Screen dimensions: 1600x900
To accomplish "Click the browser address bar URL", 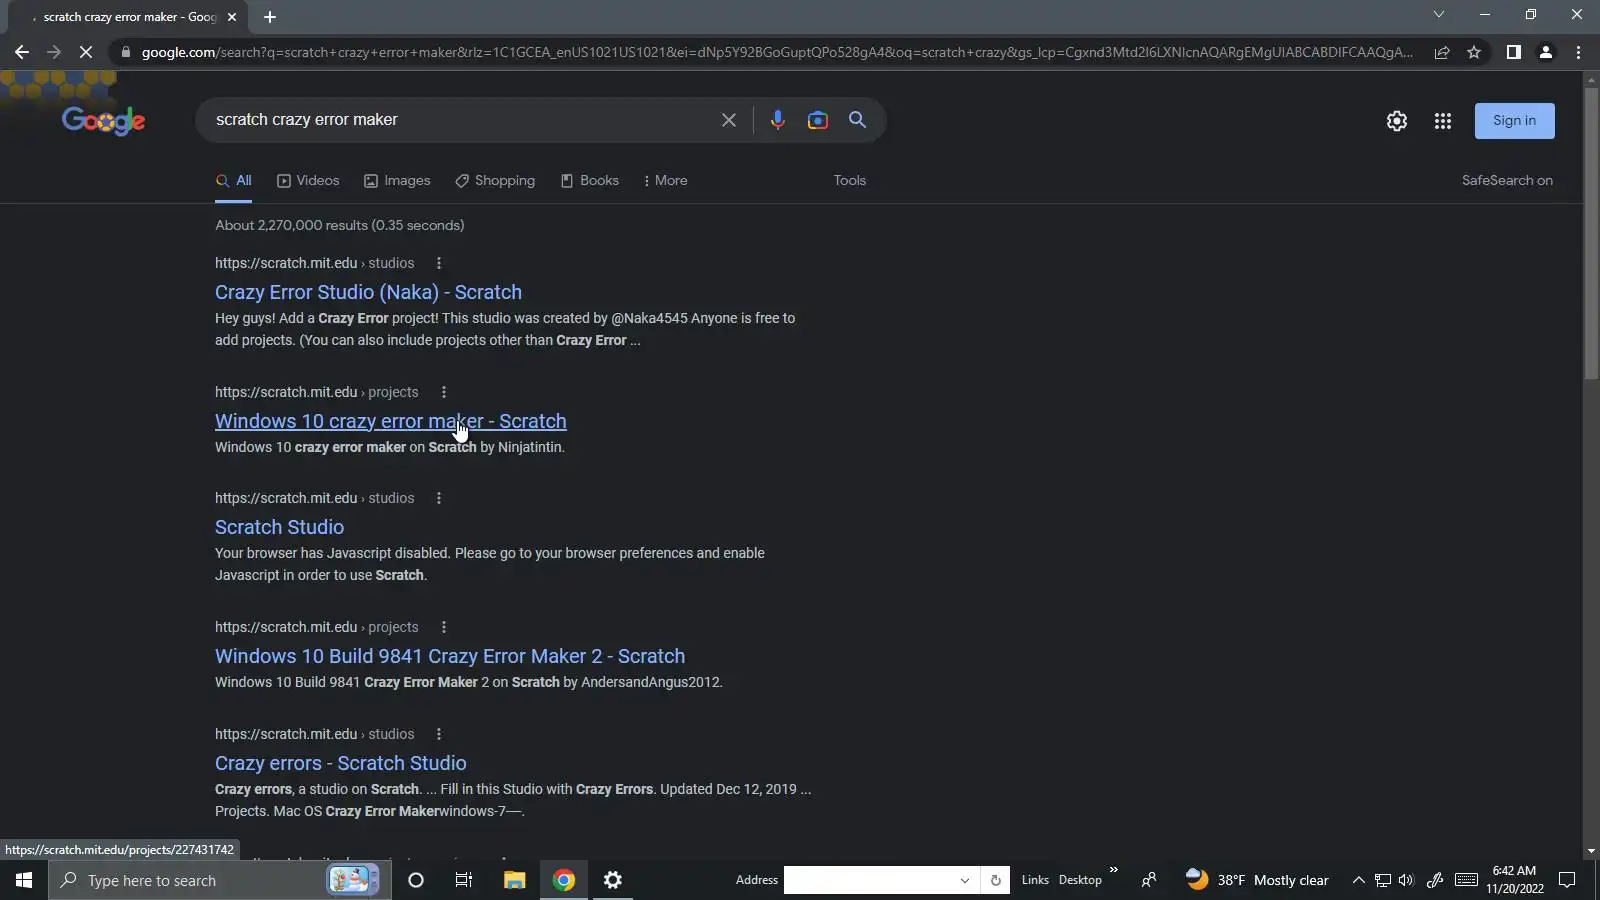I will point(777,52).
